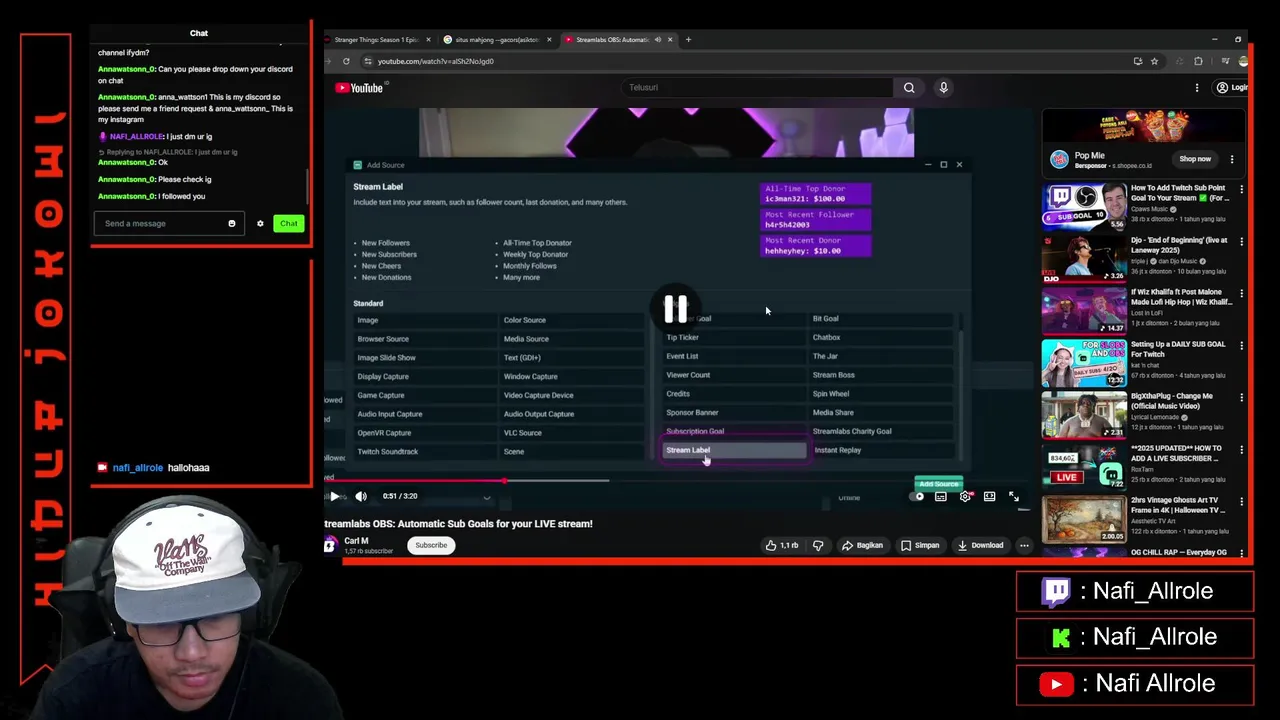Reload the page with the refresh icon

tap(346, 61)
